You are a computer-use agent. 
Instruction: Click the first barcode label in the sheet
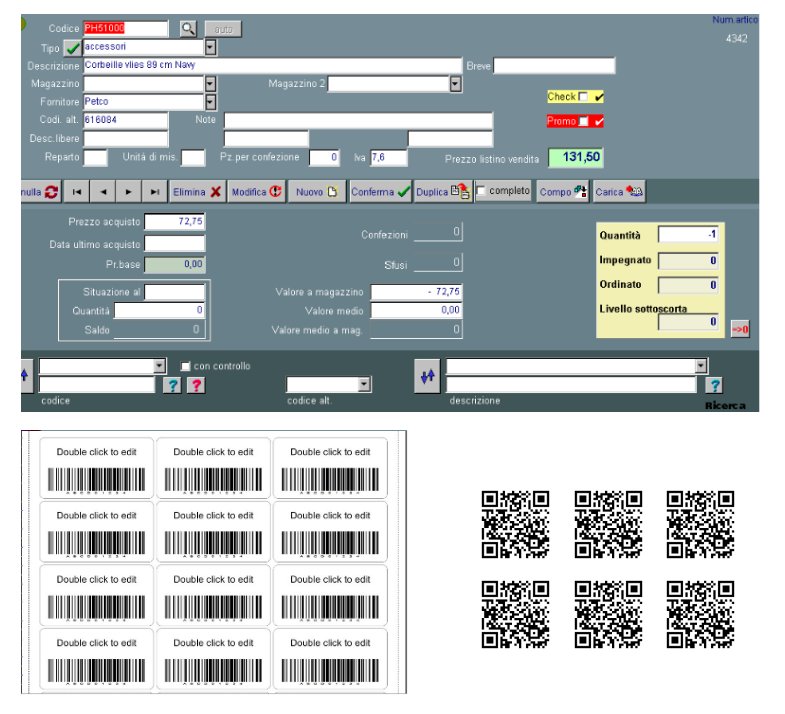pos(96,469)
